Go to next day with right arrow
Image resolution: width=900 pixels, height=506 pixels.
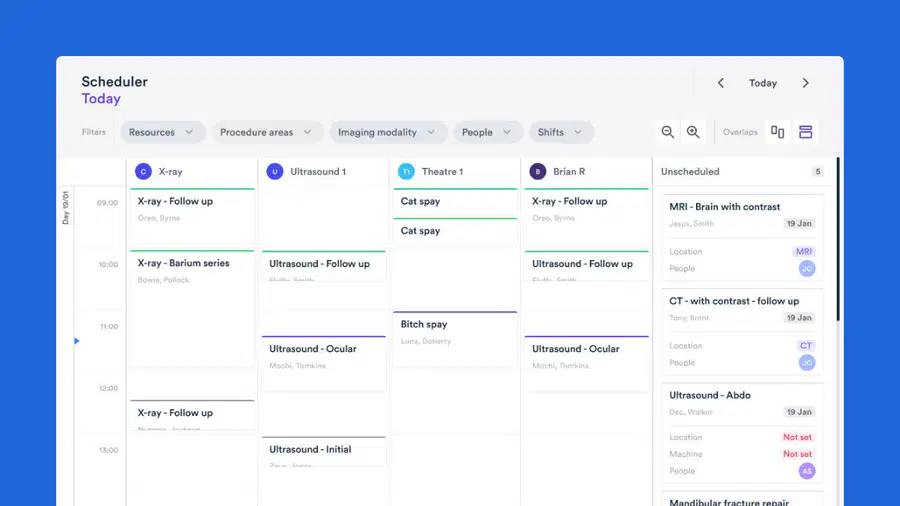pos(805,83)
